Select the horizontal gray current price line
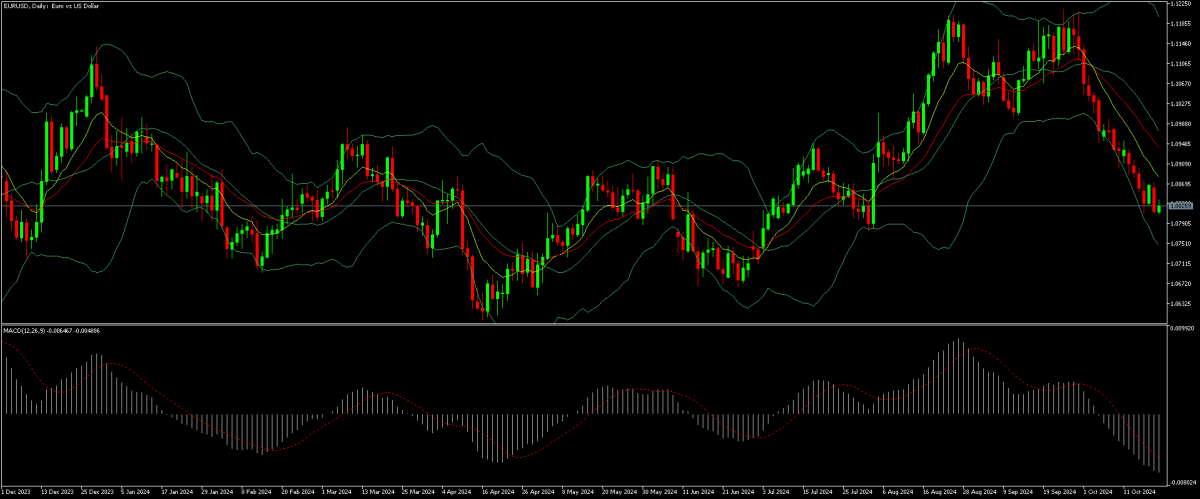The height and width of the screenshot is (499, 1200). pyautogui.click(x=600, y=206)
